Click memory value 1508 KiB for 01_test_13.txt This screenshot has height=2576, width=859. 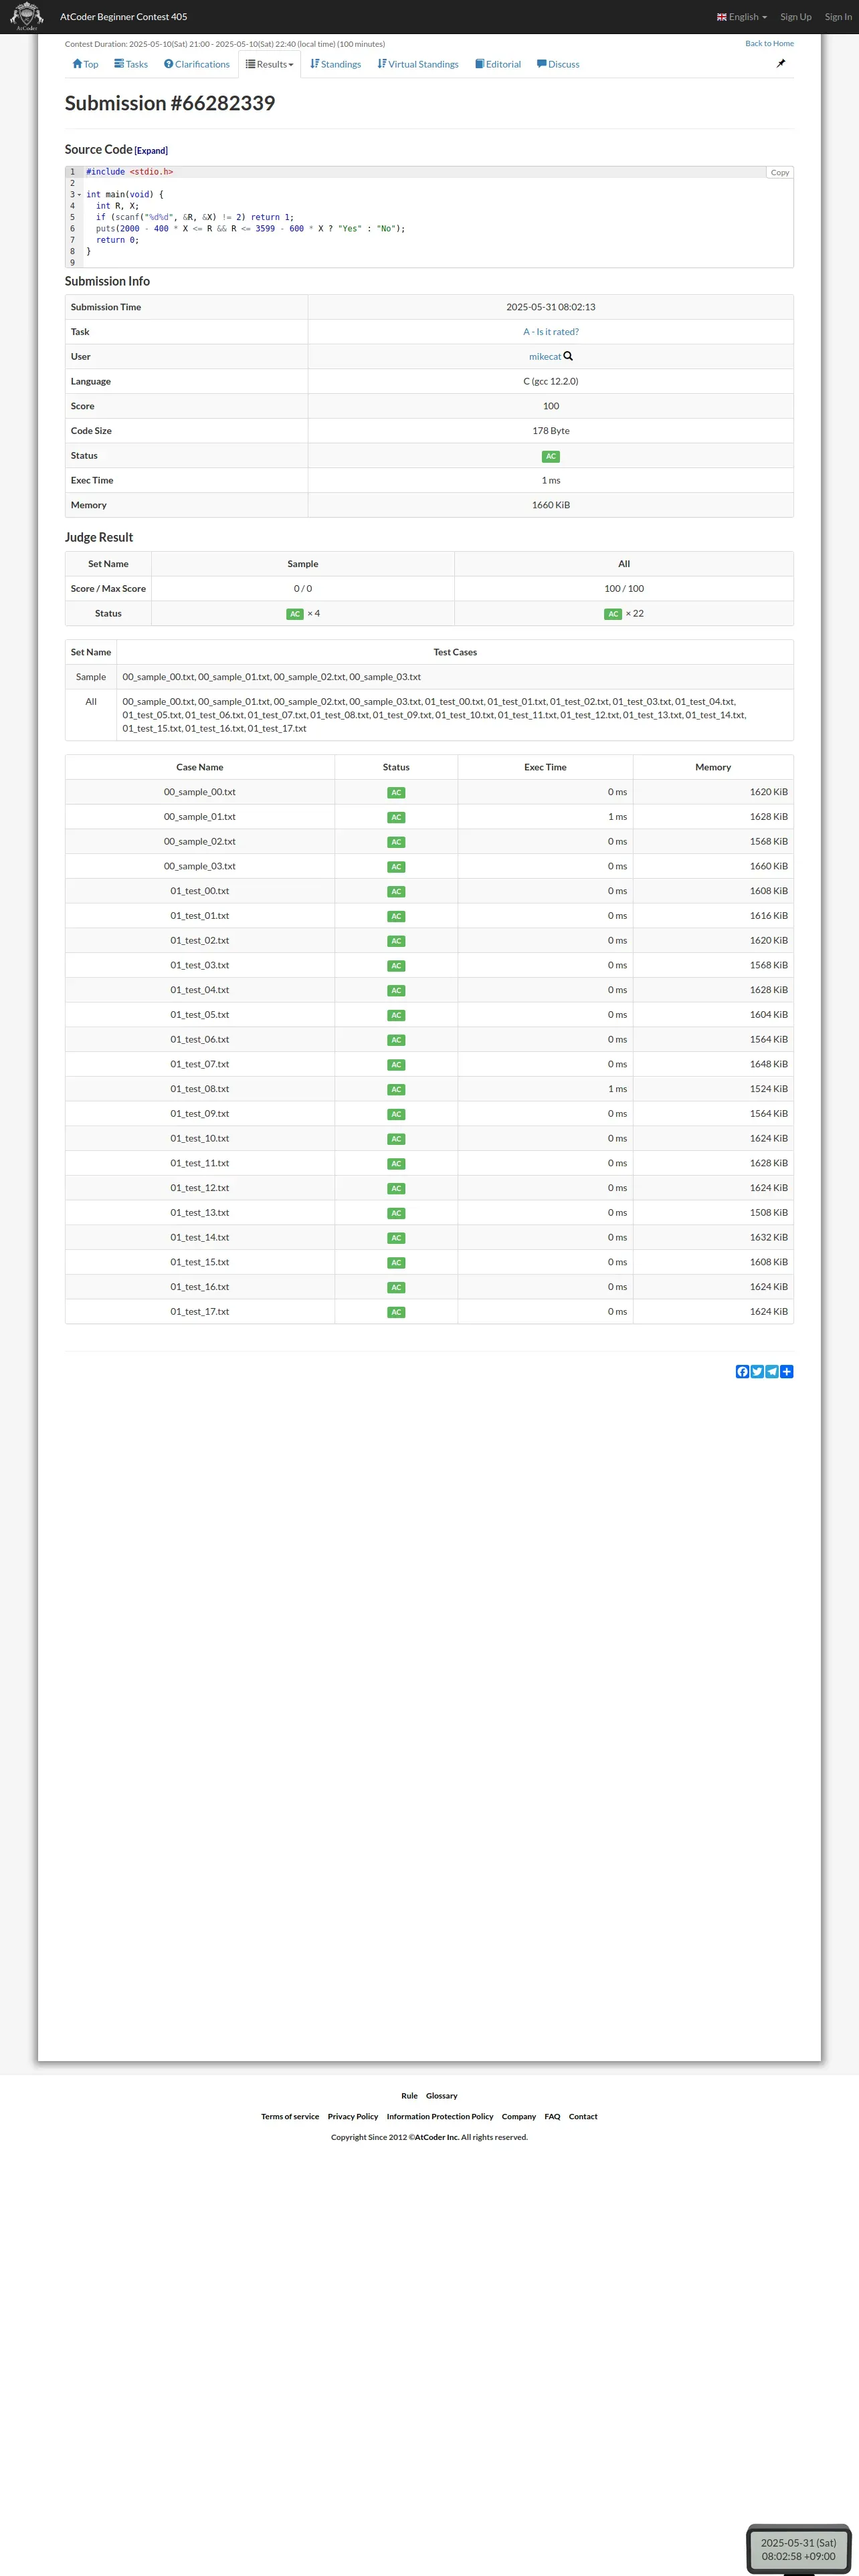click(768, 1213)
